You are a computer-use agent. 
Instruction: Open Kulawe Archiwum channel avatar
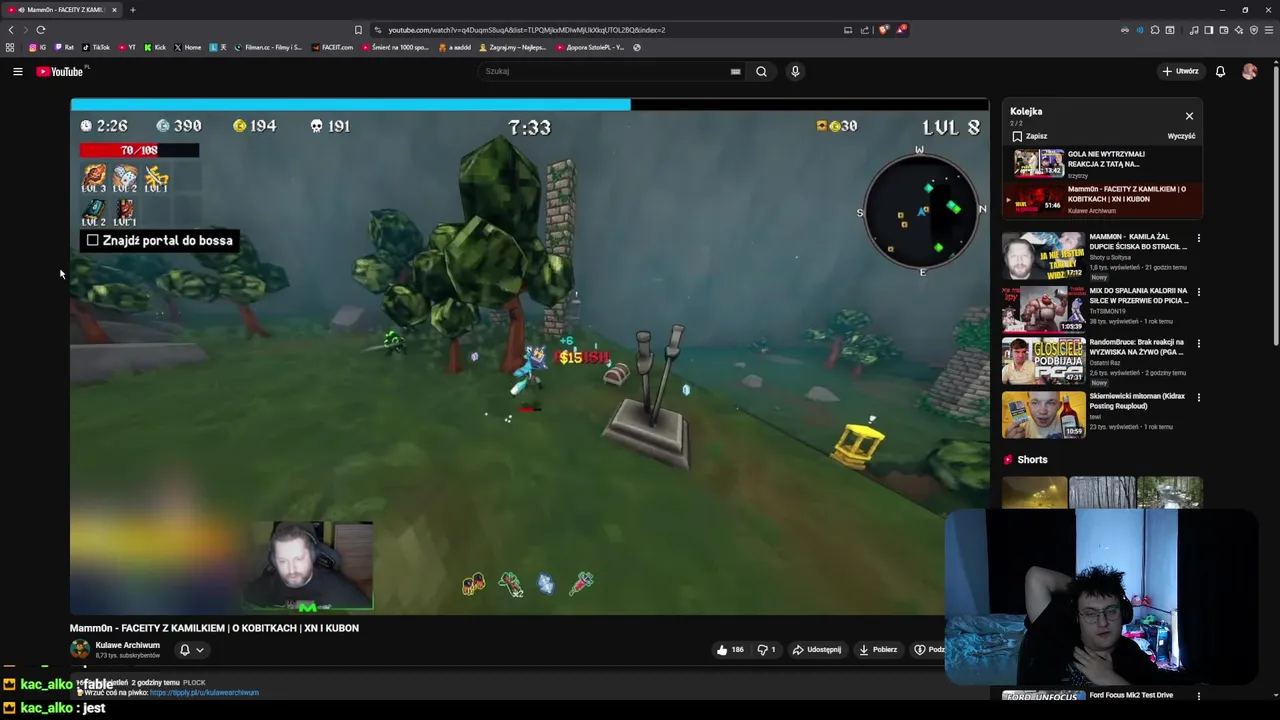pyautogui.click(x=80, y=649)
